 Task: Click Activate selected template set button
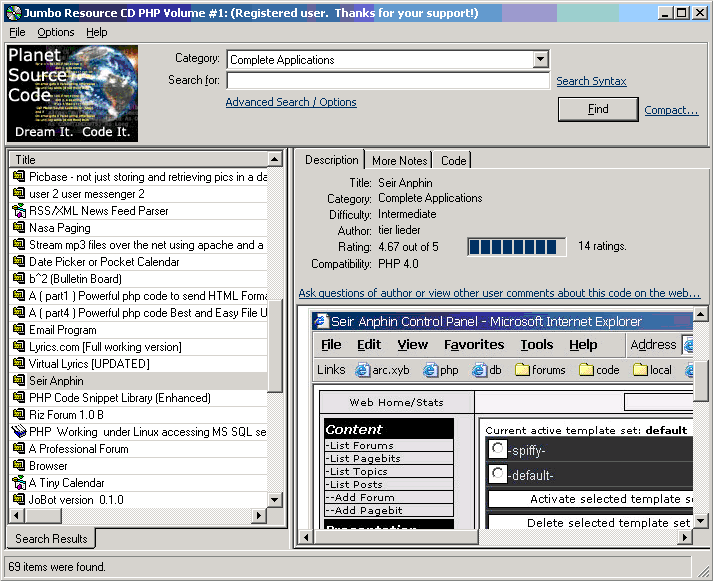[590, 499]
